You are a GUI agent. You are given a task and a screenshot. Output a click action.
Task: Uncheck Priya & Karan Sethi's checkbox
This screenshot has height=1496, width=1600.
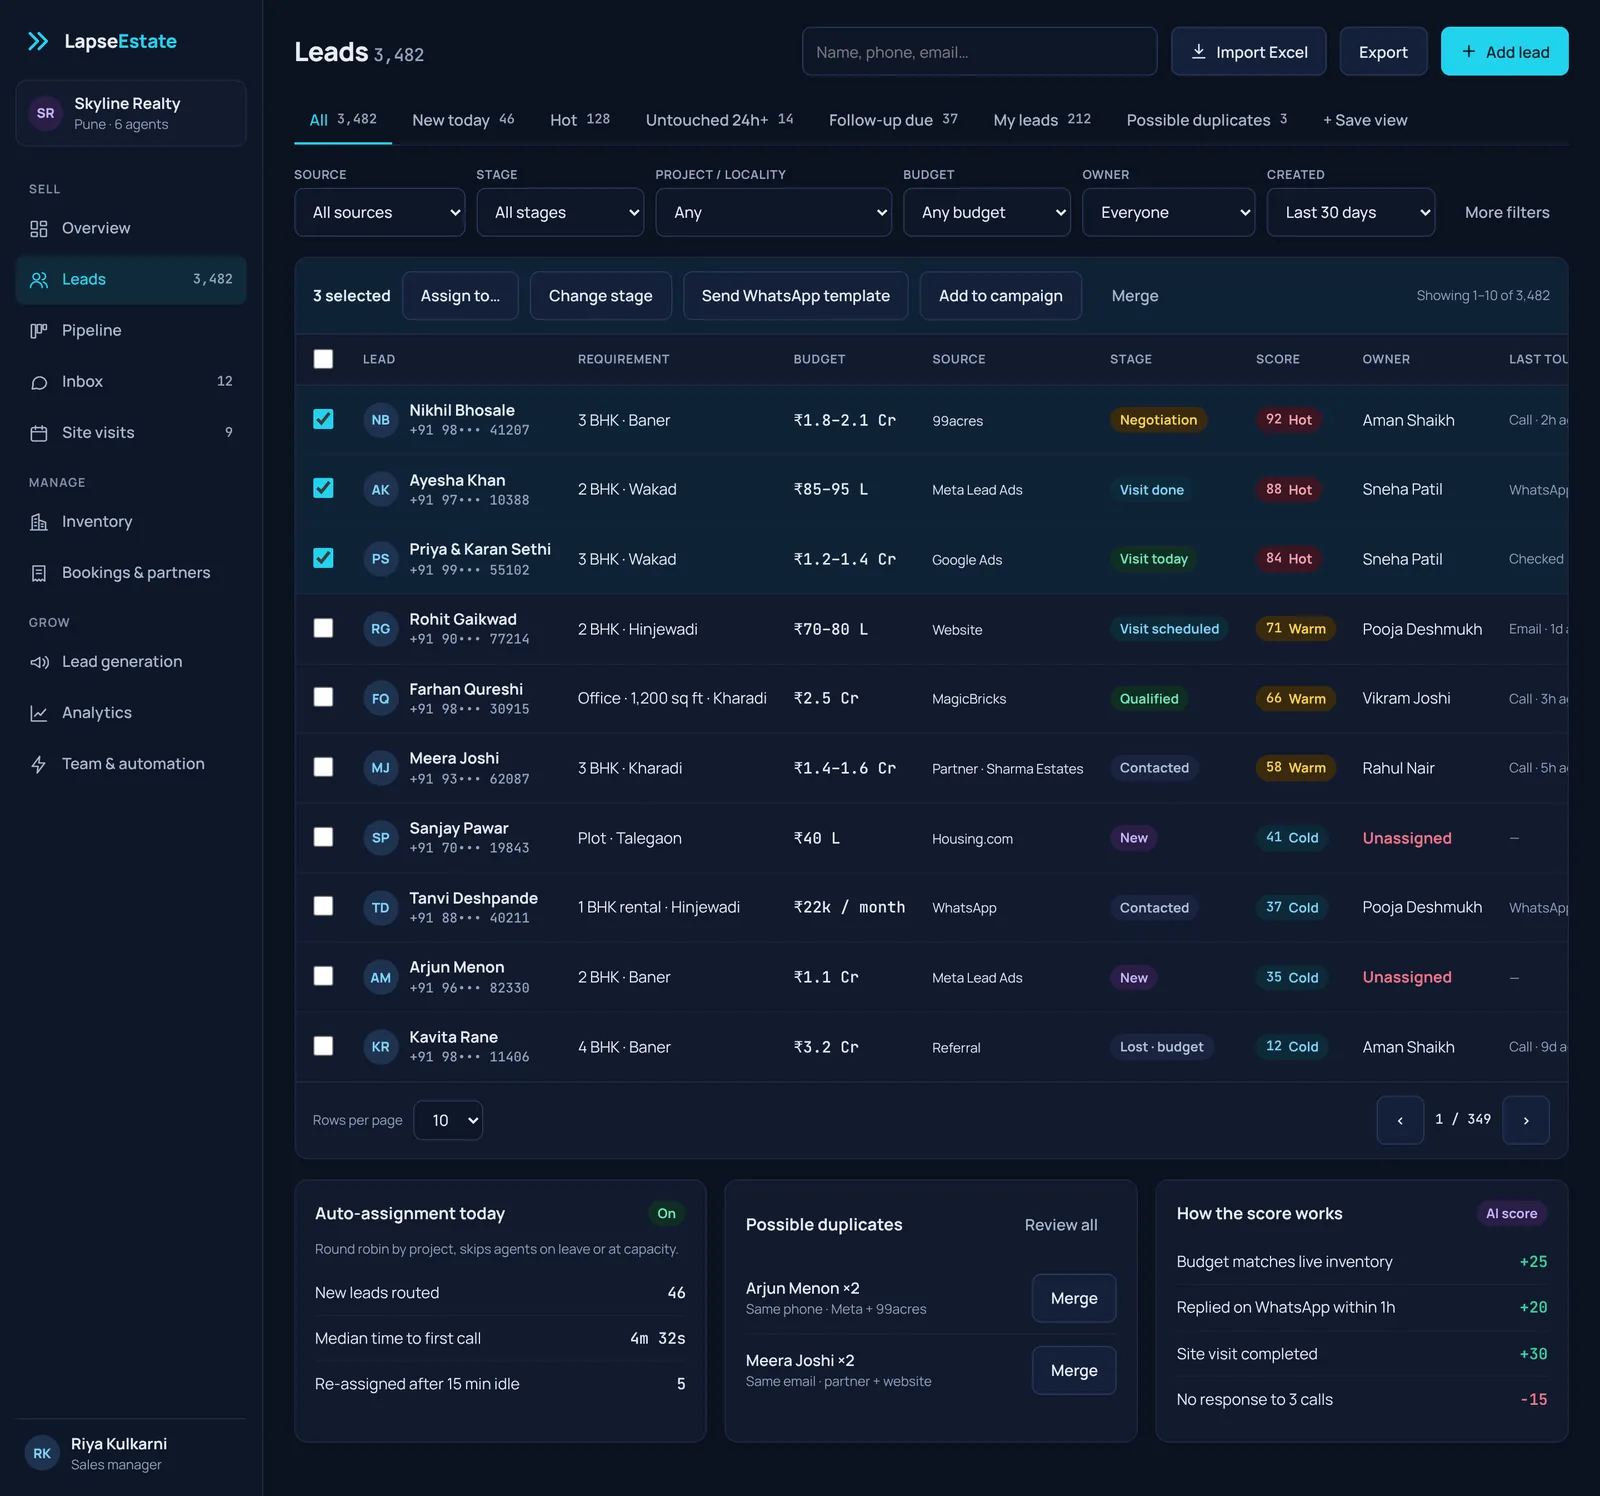(x=323, y=558)
